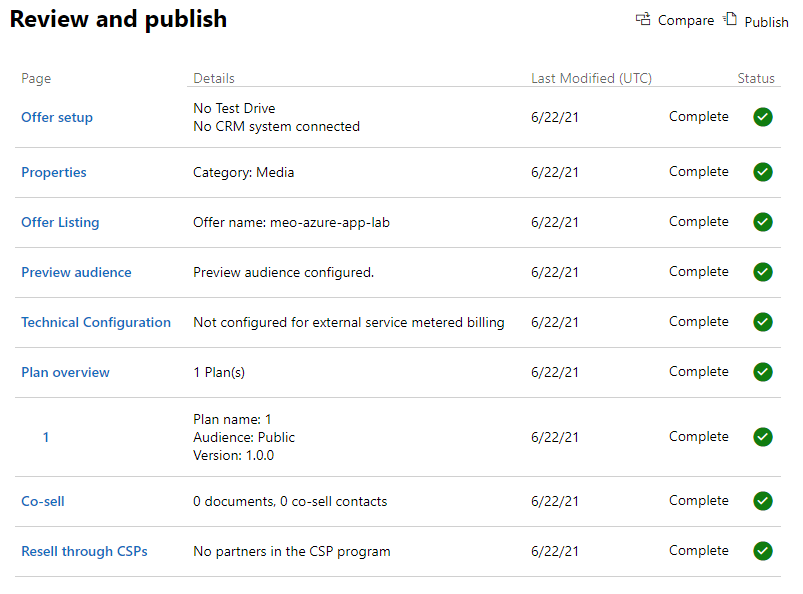Click the status checkmark for Preview audience
This screenshot has height=594, width=803.
coord(763,271)
